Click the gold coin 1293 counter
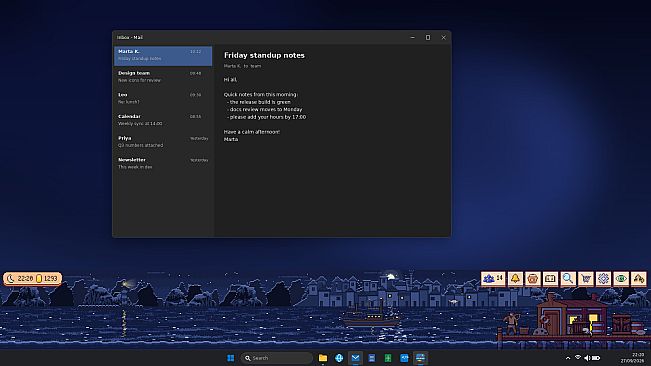651x366 pixels. point(46,278)
